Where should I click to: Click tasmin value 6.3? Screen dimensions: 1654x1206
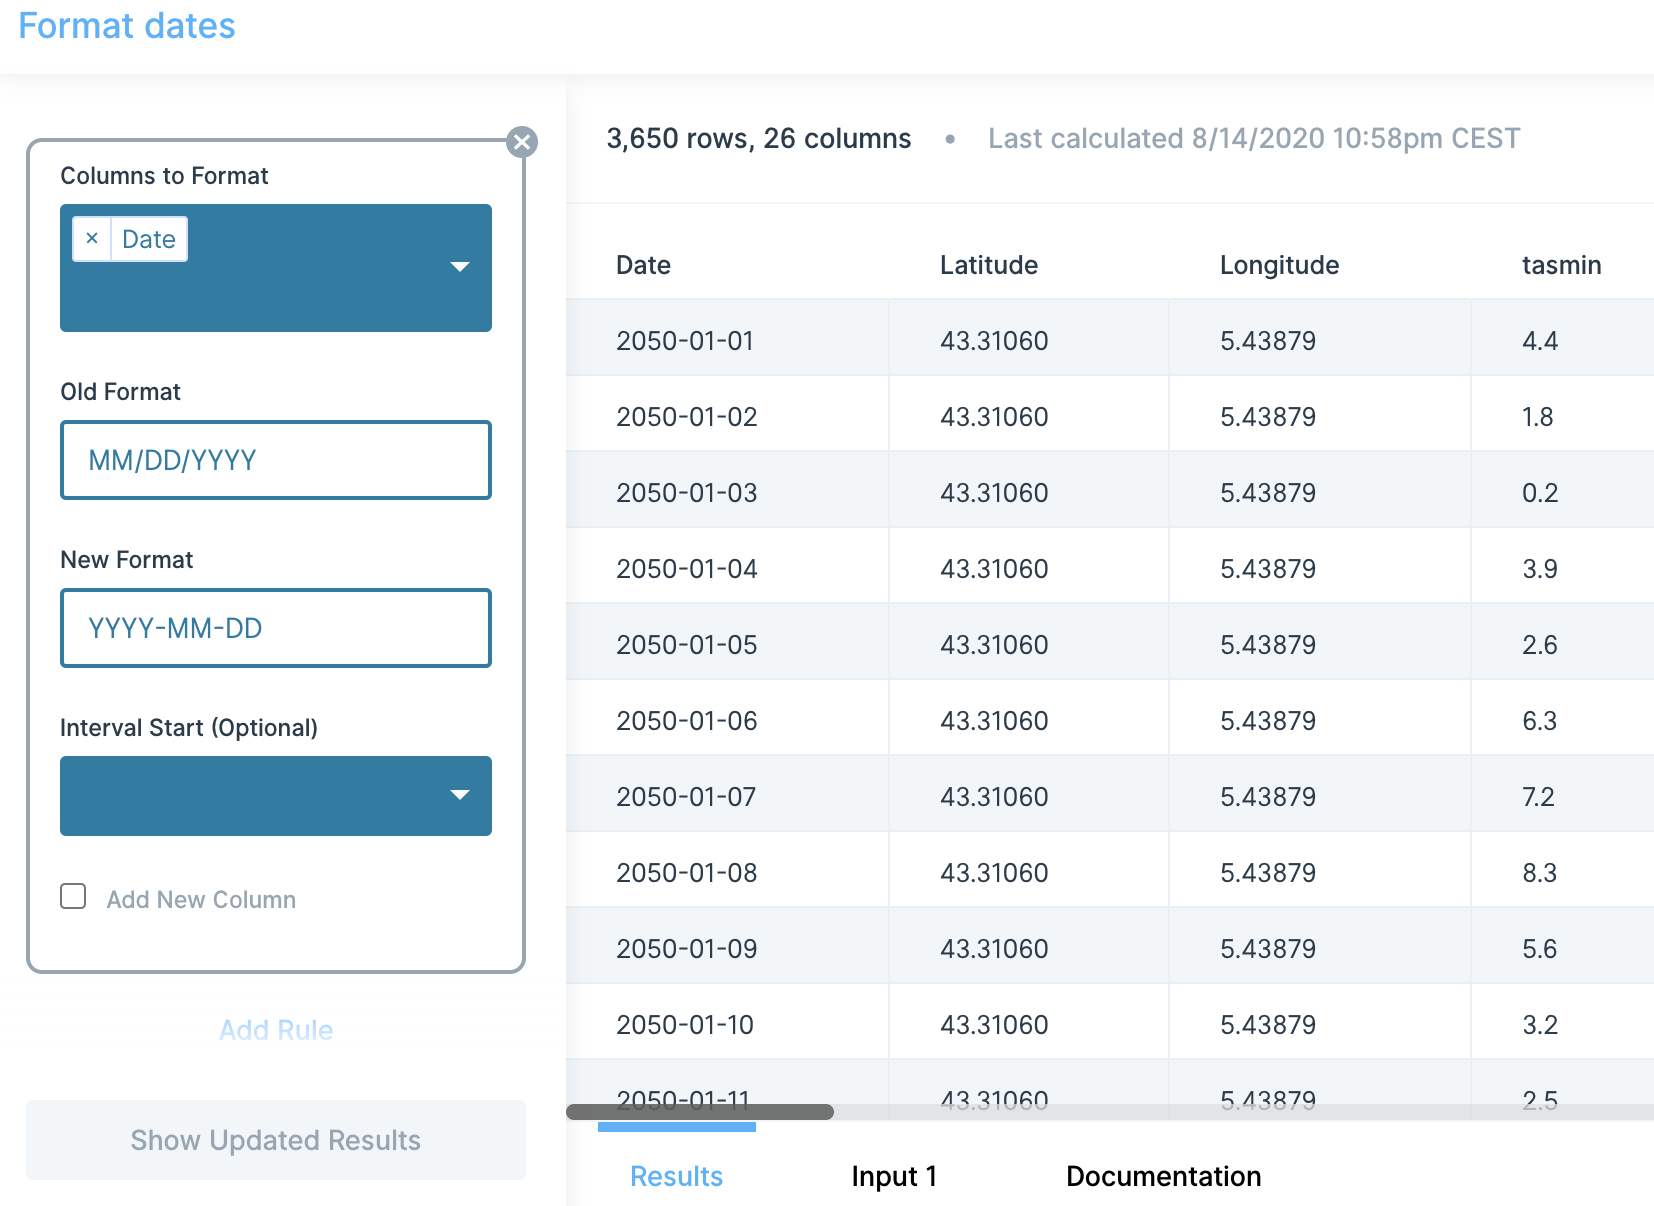coord(1540,721)
